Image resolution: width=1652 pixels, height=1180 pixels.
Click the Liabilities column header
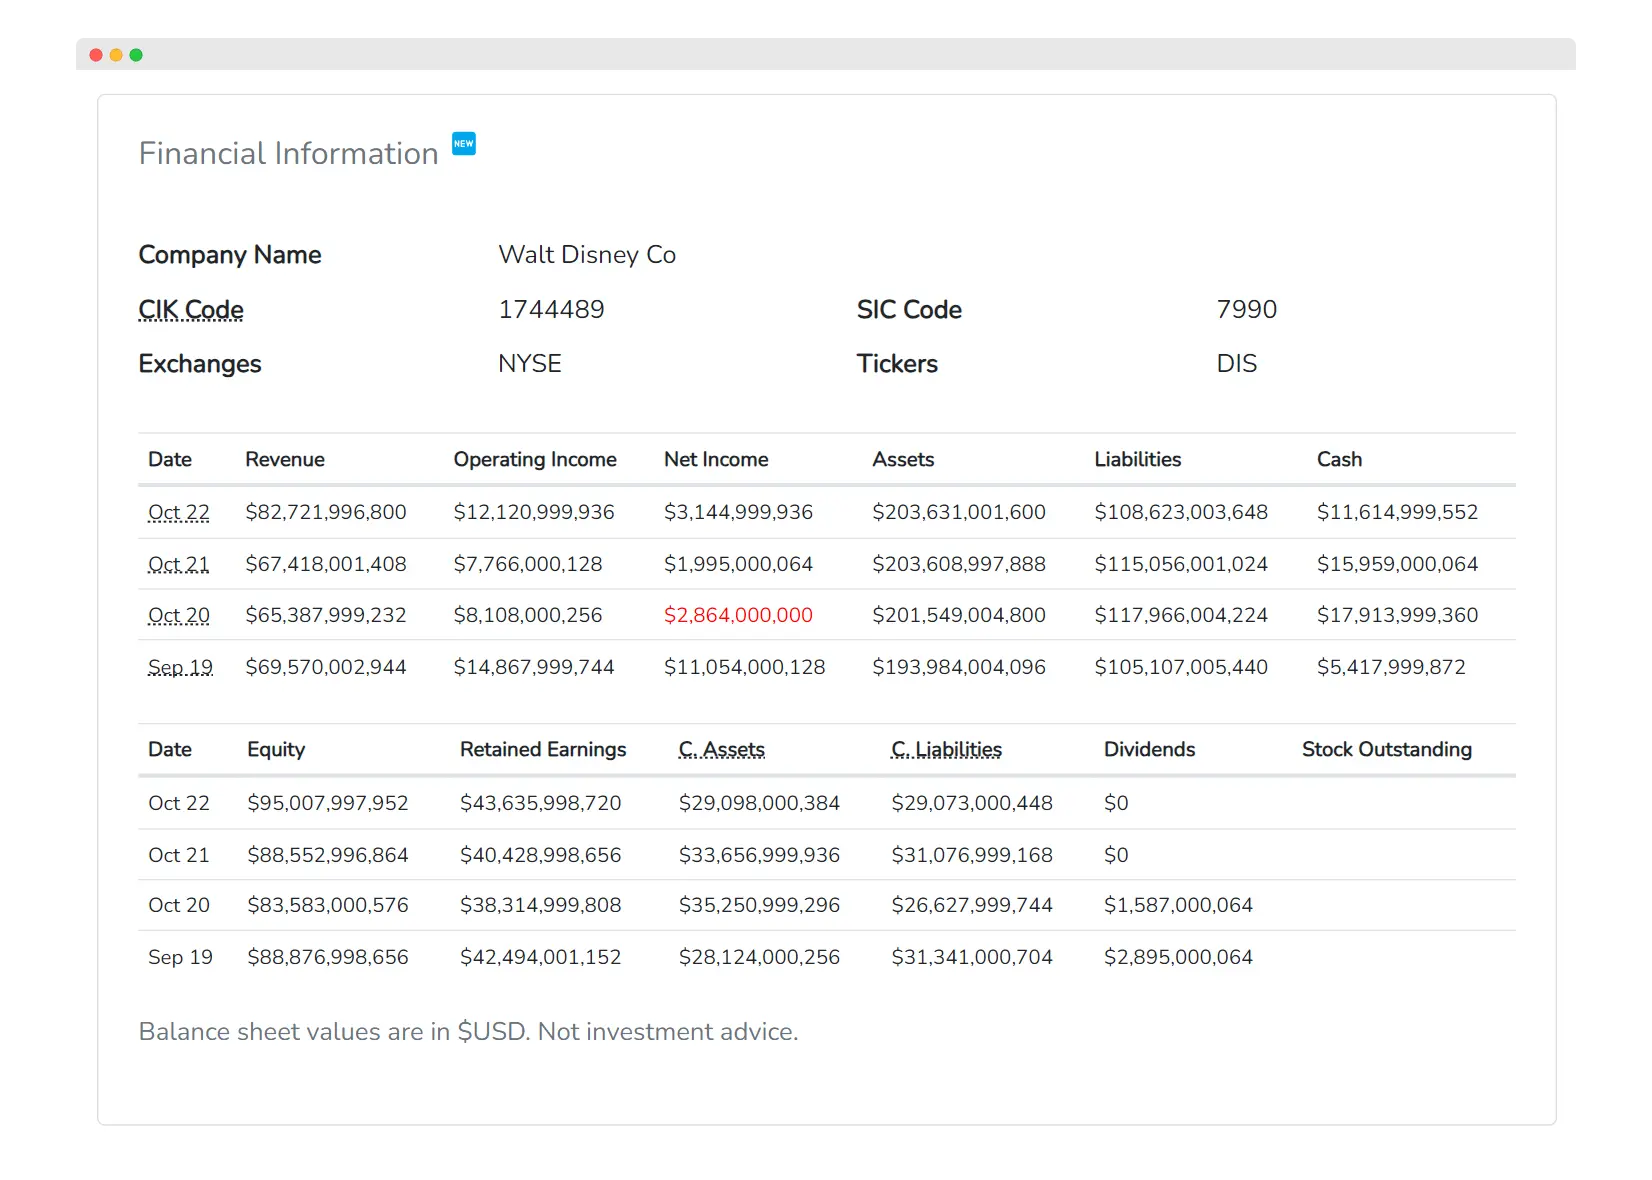pos(1138,459)
